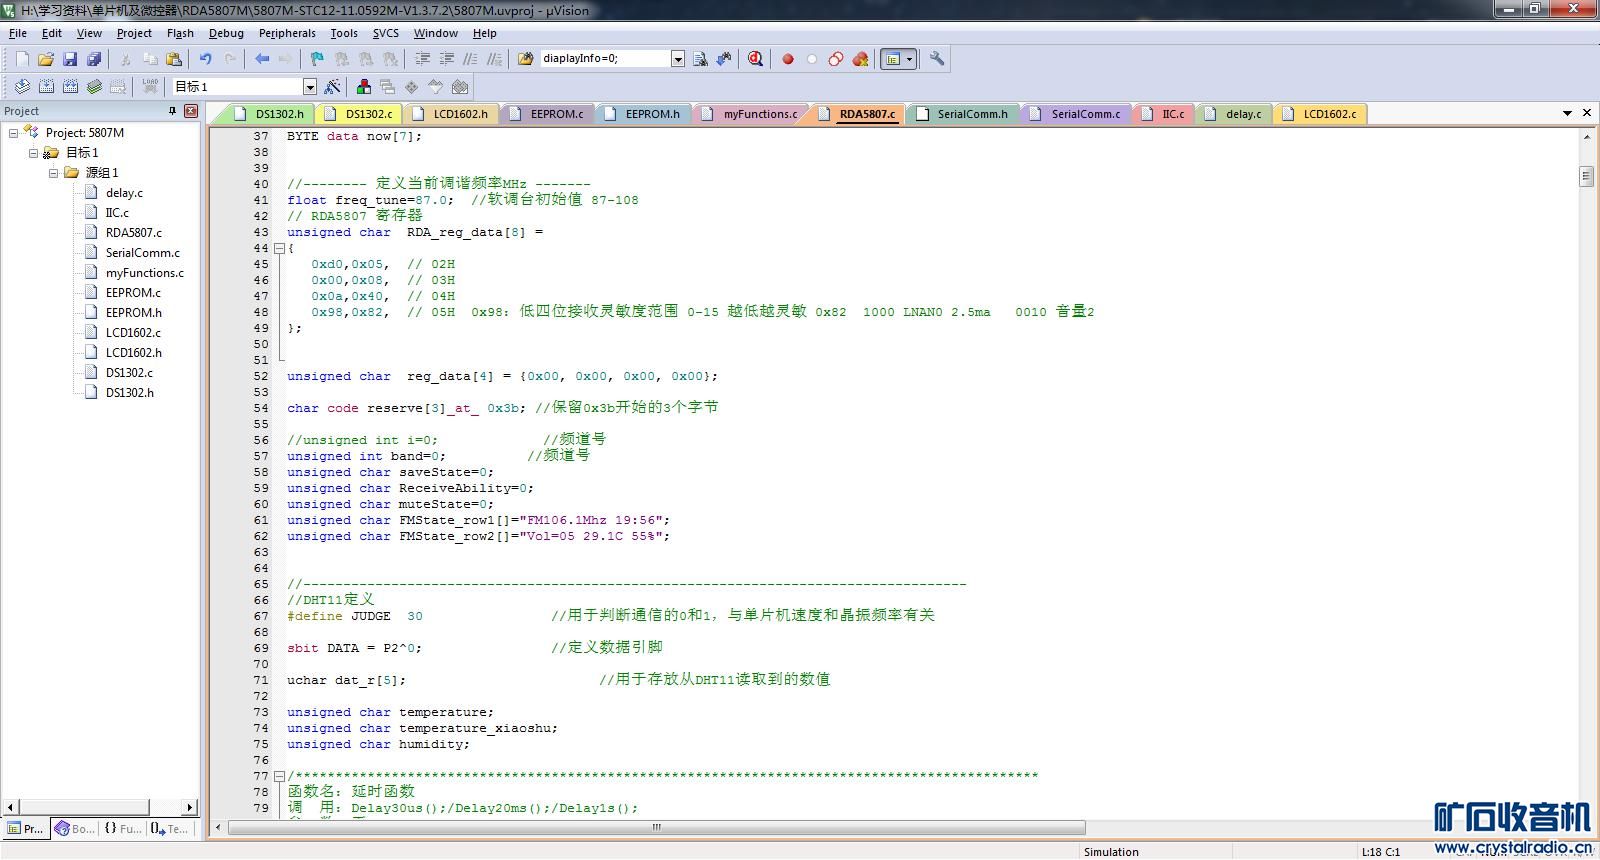Viewport: 1600px width, 860px height.
Task: Open Configuration wrench icon
Action: pyautogui.click(x=937, y=59)
